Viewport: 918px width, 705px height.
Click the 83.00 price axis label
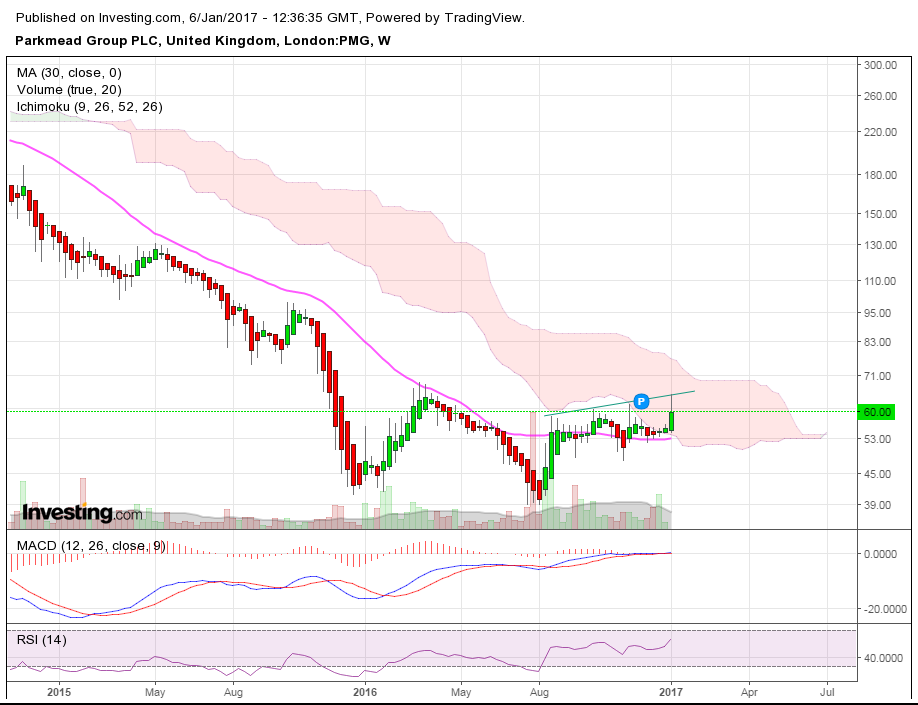coord(878,342)
